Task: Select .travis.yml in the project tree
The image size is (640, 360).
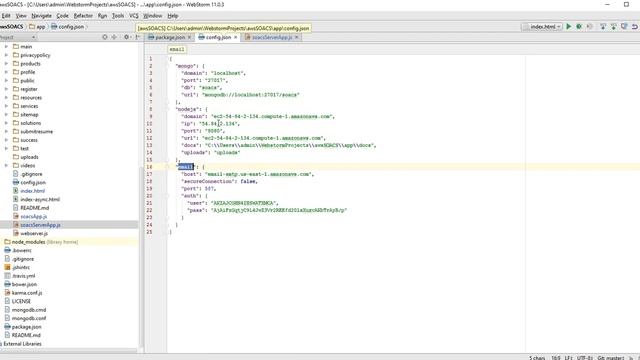Action: 23,276
